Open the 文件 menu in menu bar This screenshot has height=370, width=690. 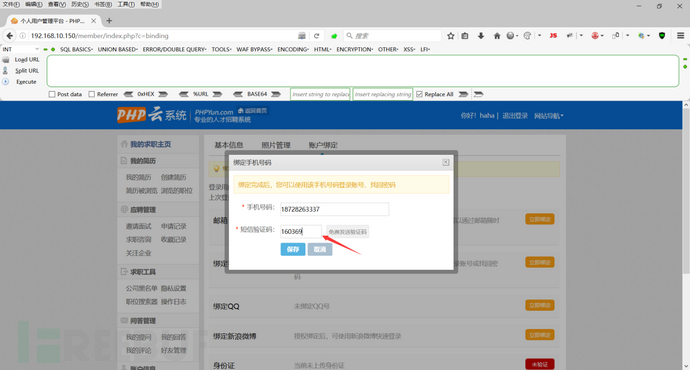coord(11,4)
